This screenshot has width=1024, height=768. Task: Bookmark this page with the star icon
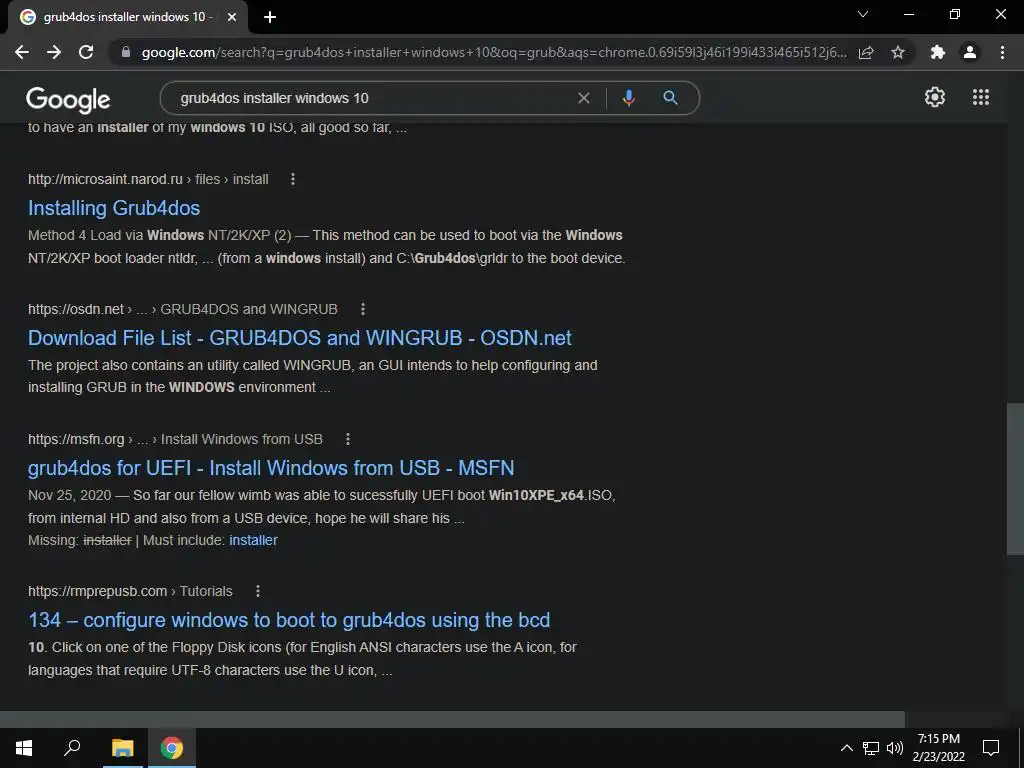click(898, 52)
